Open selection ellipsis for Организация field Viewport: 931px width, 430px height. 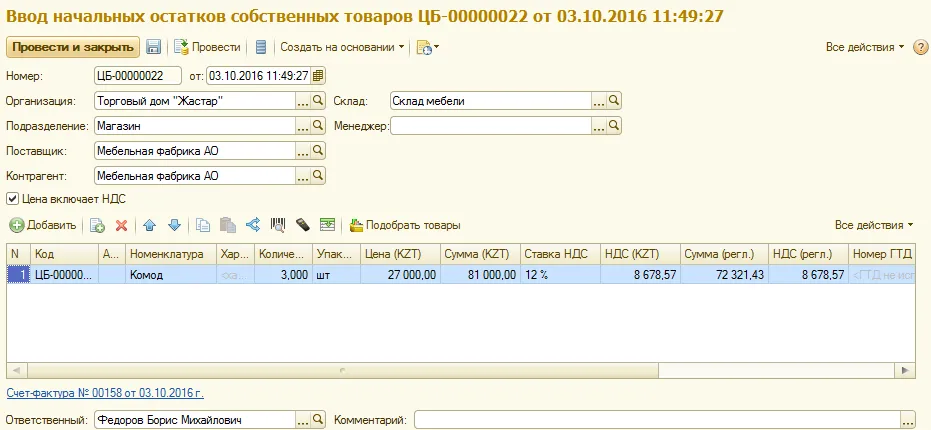point(303,101)
